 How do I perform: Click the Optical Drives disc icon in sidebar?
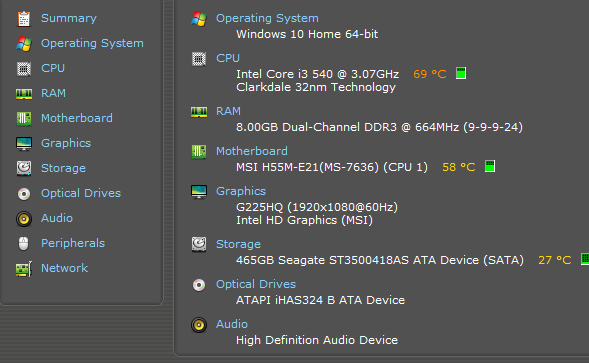pyautogui.click(x=24, y=194)
